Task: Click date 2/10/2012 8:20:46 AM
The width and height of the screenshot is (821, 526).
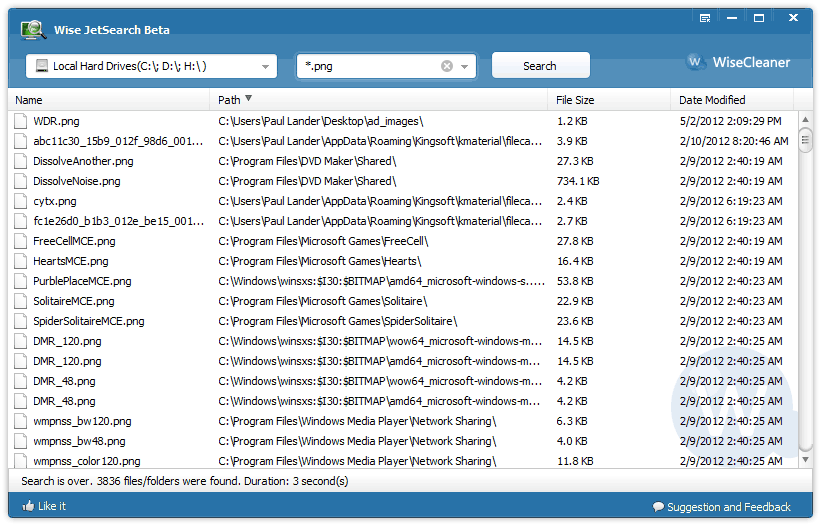Action: pos(734,141)
